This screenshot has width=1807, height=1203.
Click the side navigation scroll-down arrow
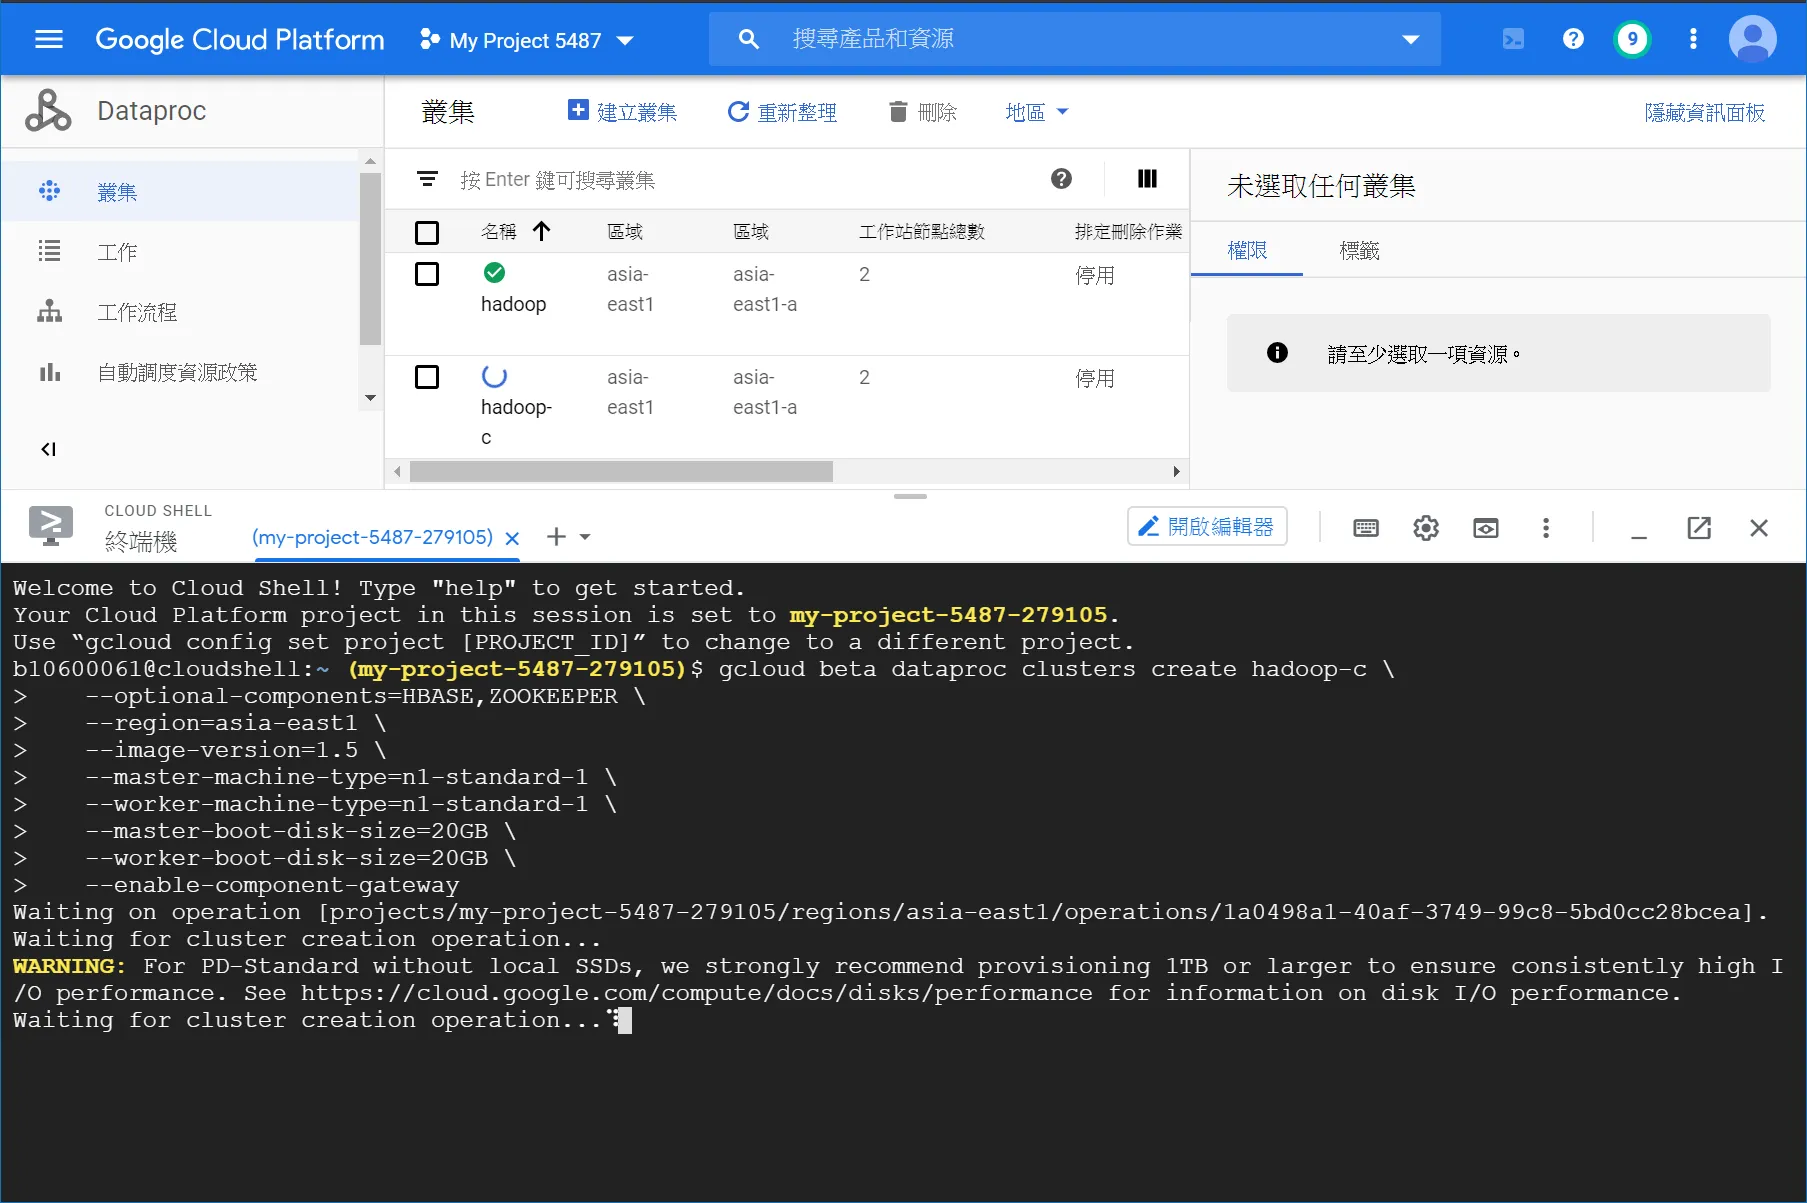click(370, 397)
